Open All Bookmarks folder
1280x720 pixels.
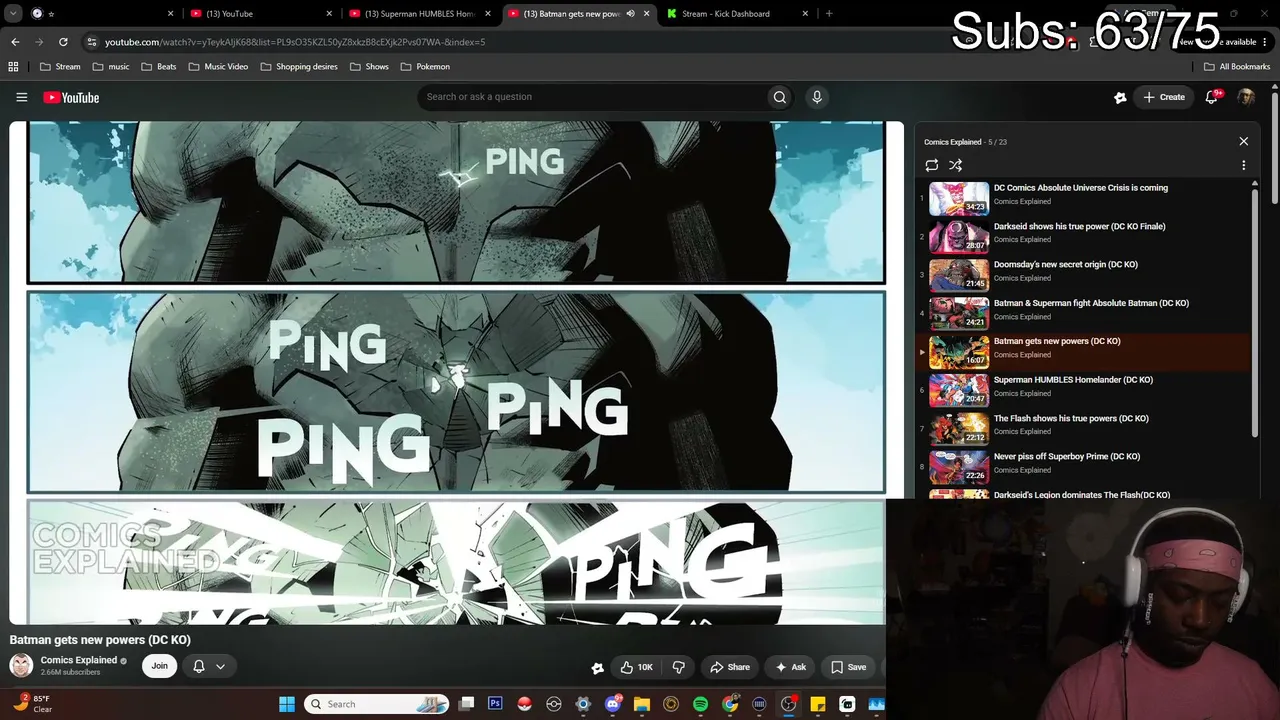[1237, 66]
